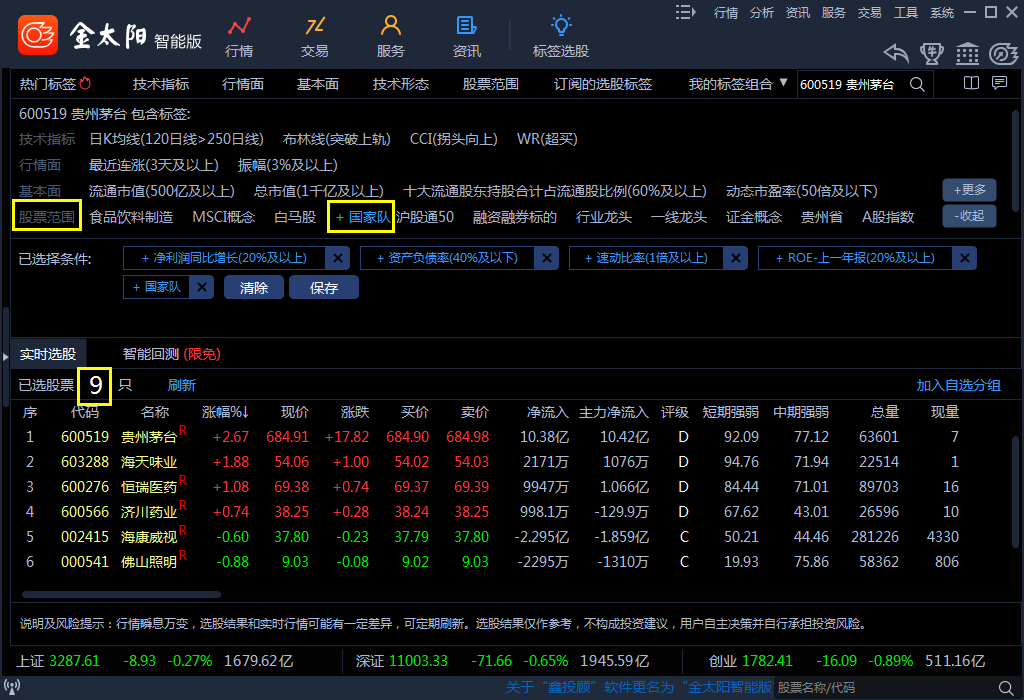This screenshot has width=1024, height=700.
Task: Select the 海康威视 stock row
Action: 511,537
